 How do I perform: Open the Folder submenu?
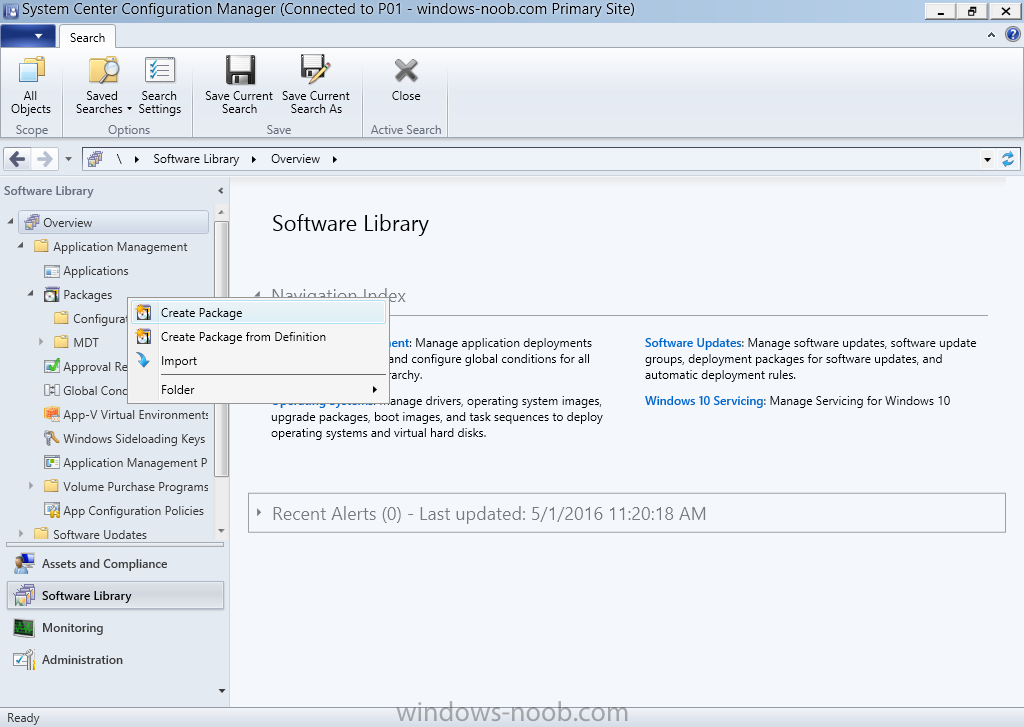pyautogui.click(x=259, y=390)
